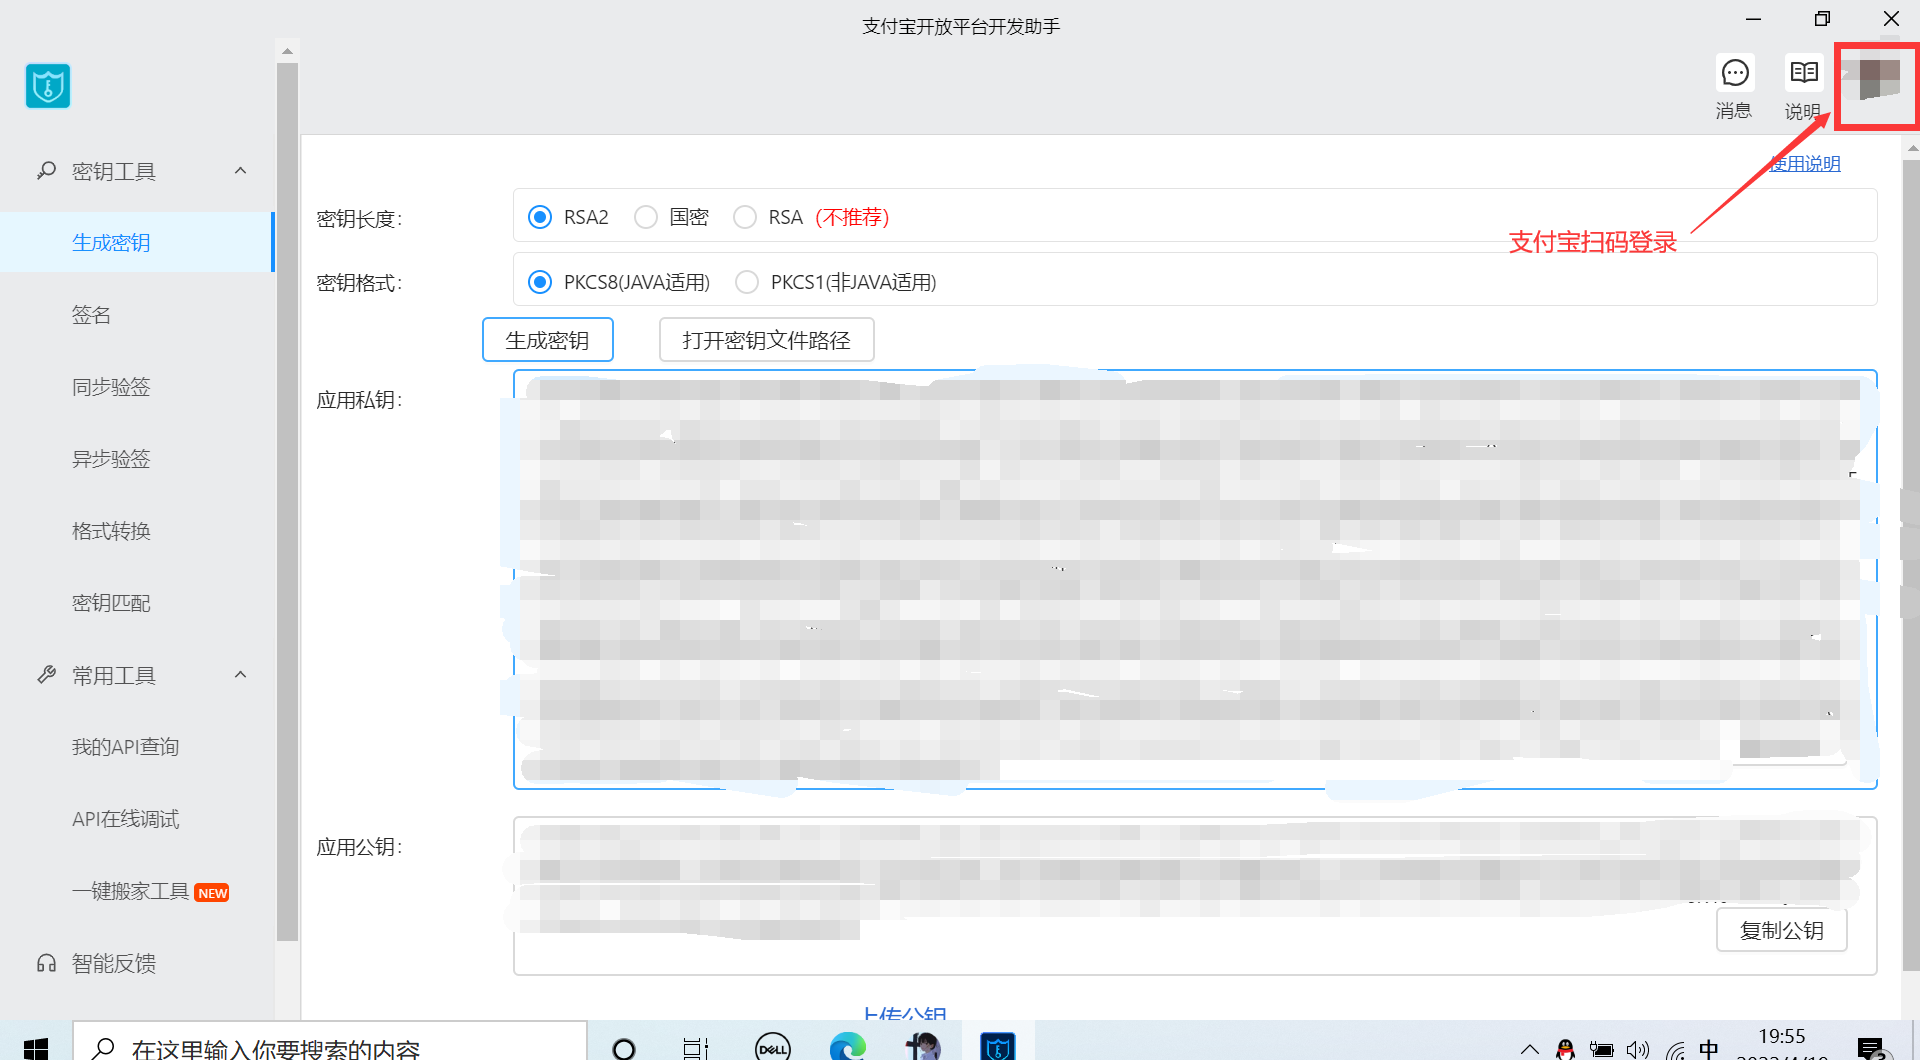
Task: Open the 使用说明 link
Action: pos(1804,163)
